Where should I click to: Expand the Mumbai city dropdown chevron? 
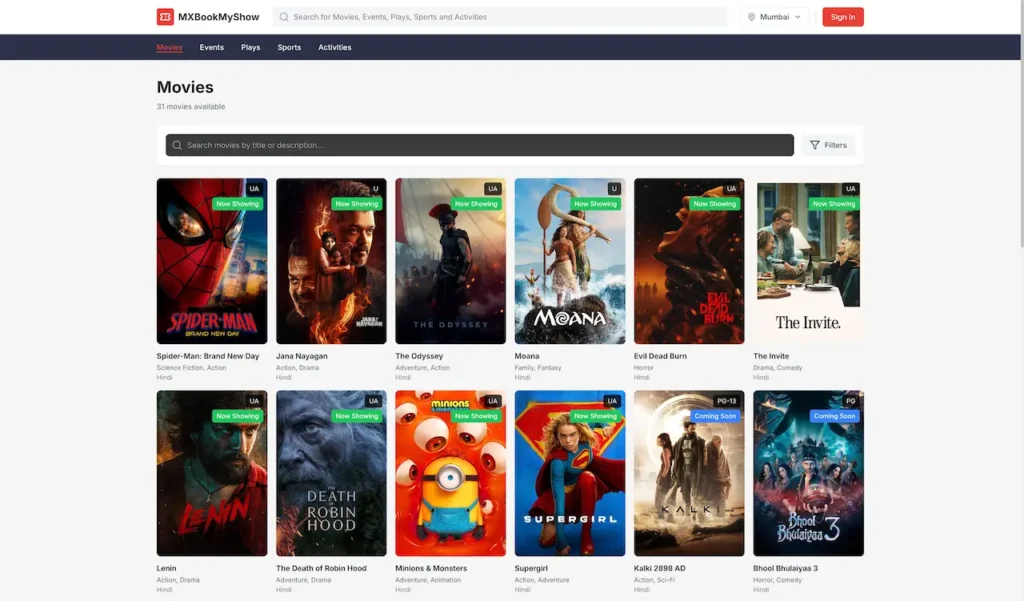pos(797,17)
